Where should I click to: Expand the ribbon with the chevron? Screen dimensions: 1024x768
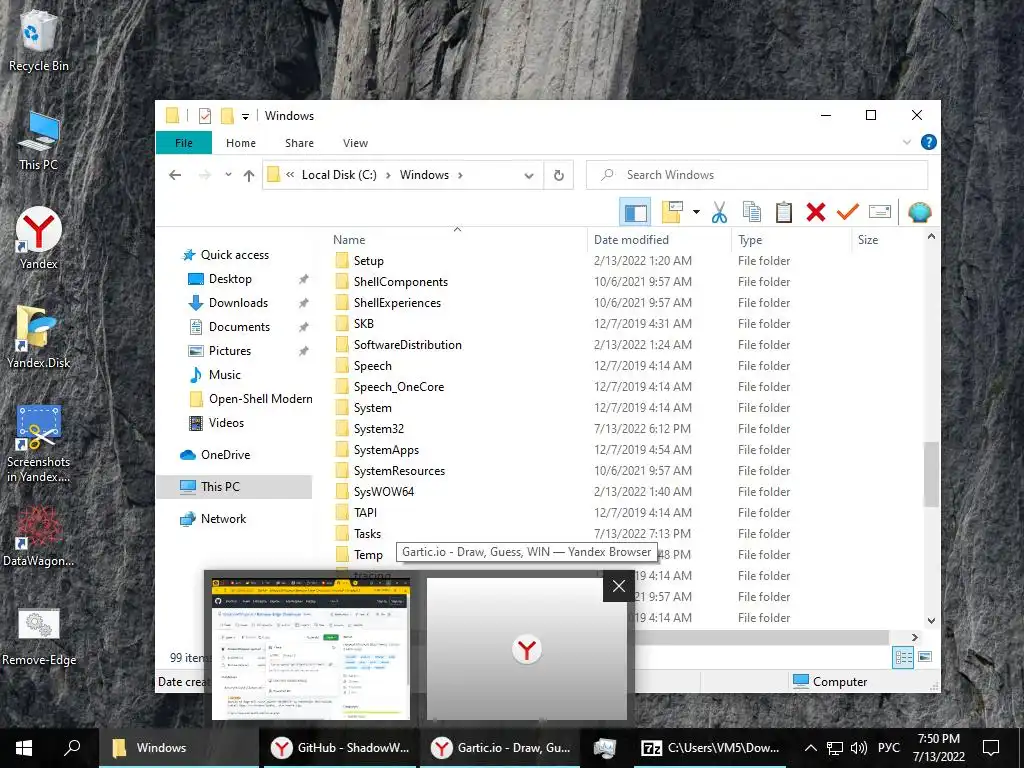(x=906, y=142)
